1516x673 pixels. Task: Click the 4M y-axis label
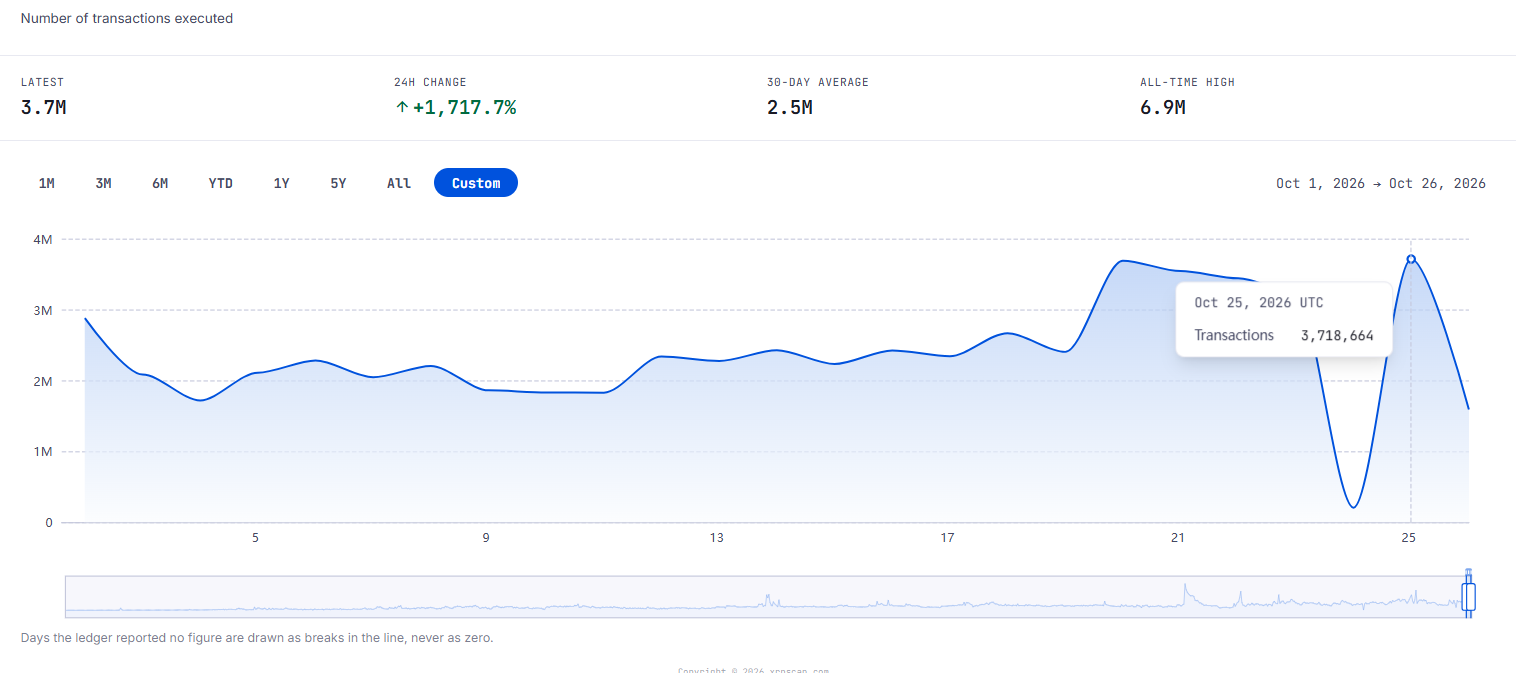pyautogui.click(x=42, y=239)
